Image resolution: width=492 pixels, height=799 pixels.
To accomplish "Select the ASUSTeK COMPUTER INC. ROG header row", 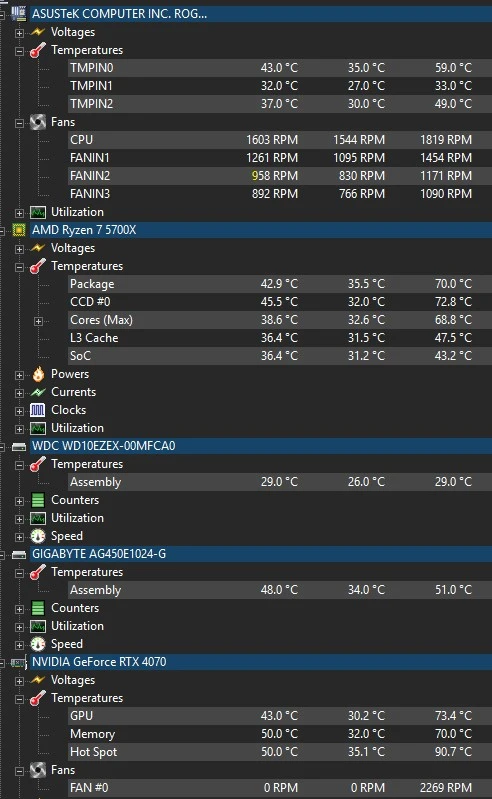I will pos(261,14).
